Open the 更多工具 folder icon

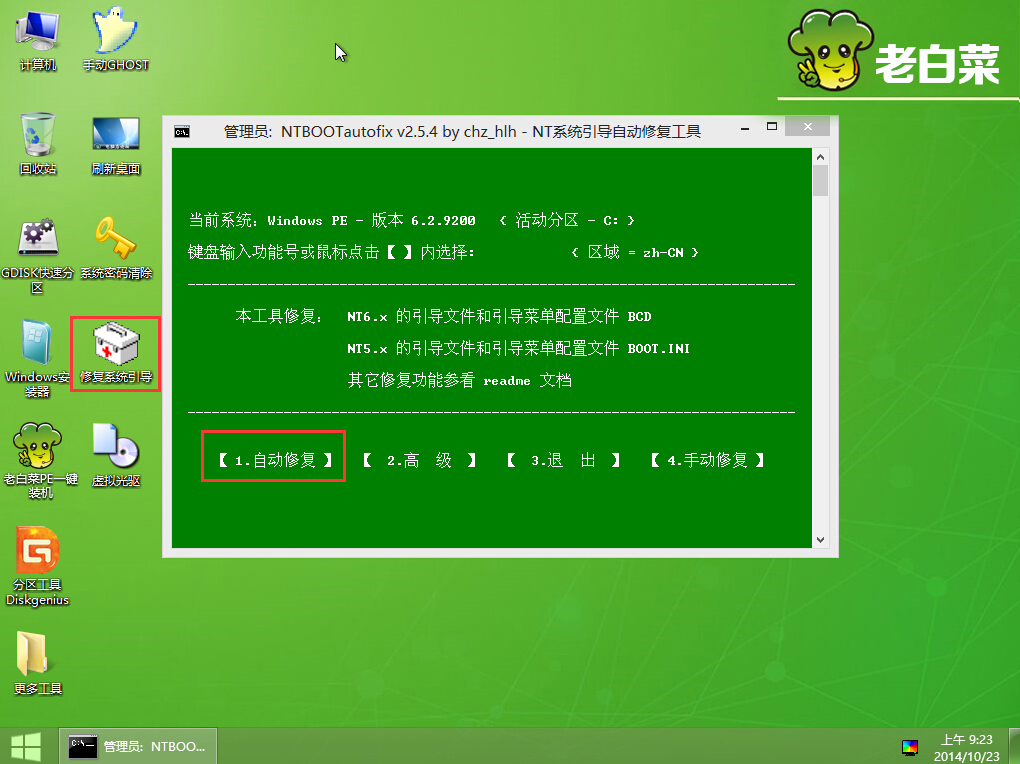coord(38,664)
